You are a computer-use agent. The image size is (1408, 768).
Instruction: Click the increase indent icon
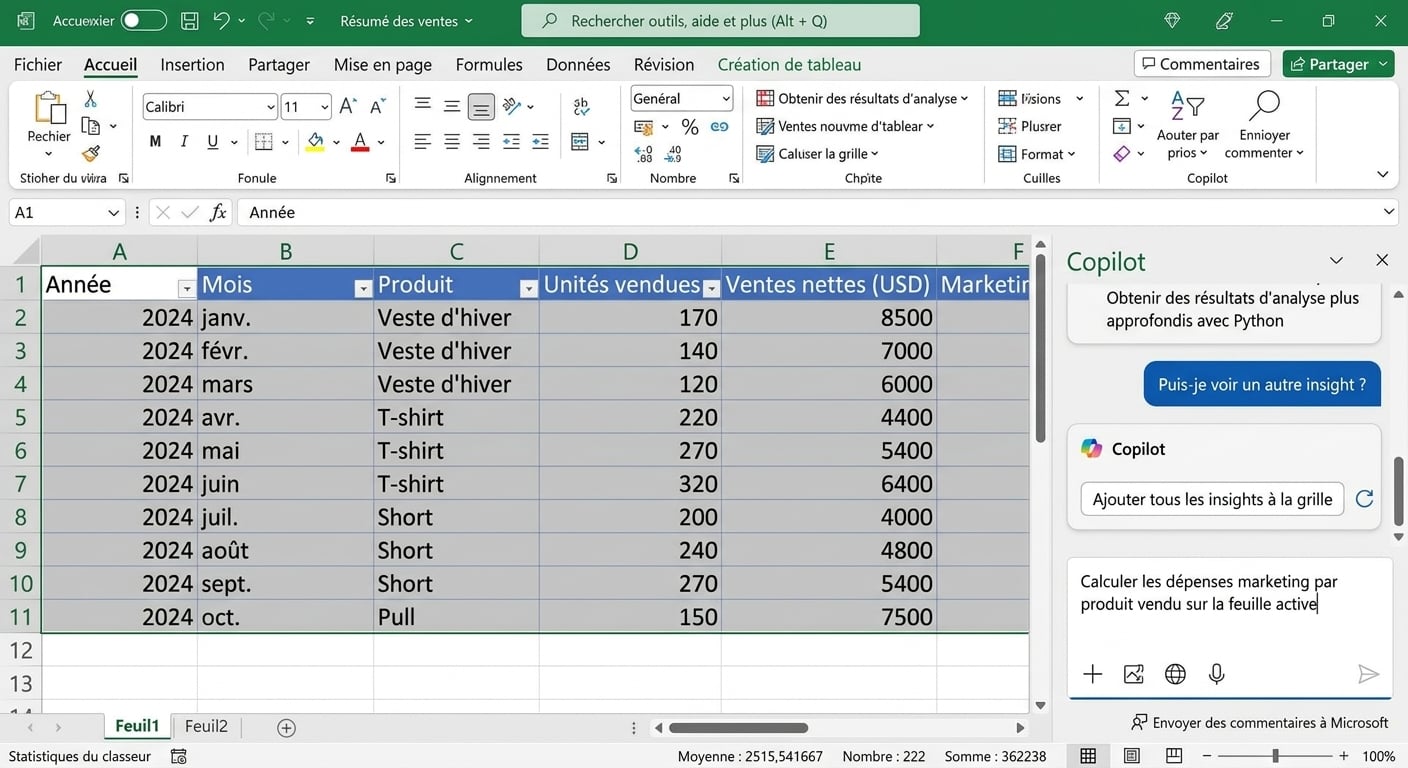pyautogui.click(x=540, y=142)
